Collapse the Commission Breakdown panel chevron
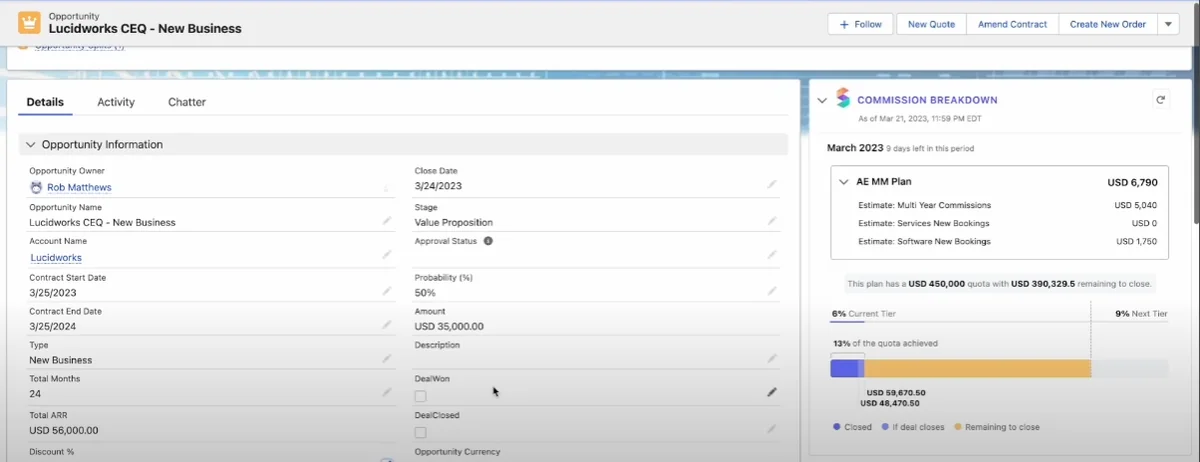 822,100
